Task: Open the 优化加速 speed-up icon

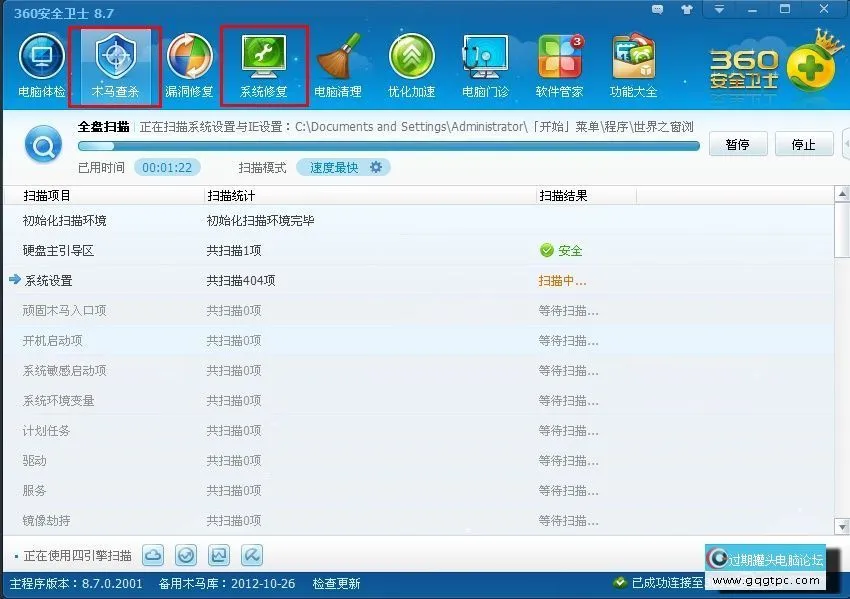Action: (412, 66)
